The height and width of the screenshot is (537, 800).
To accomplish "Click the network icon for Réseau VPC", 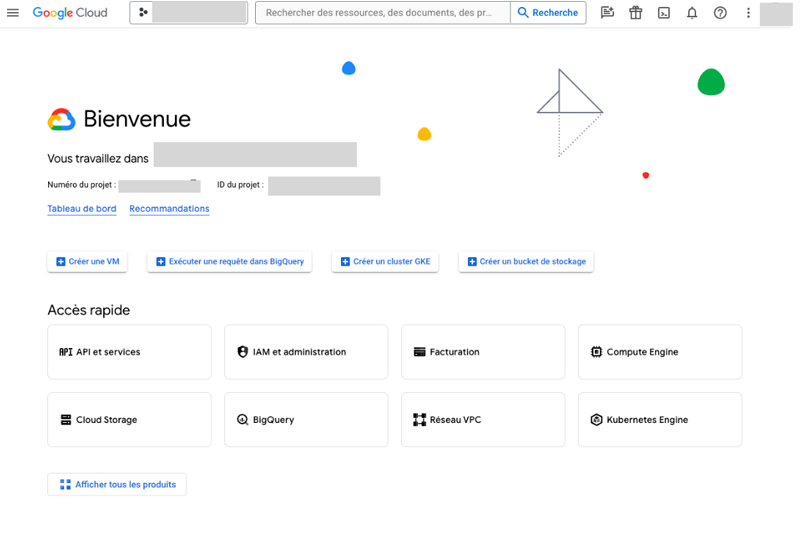I will point(419,420).
